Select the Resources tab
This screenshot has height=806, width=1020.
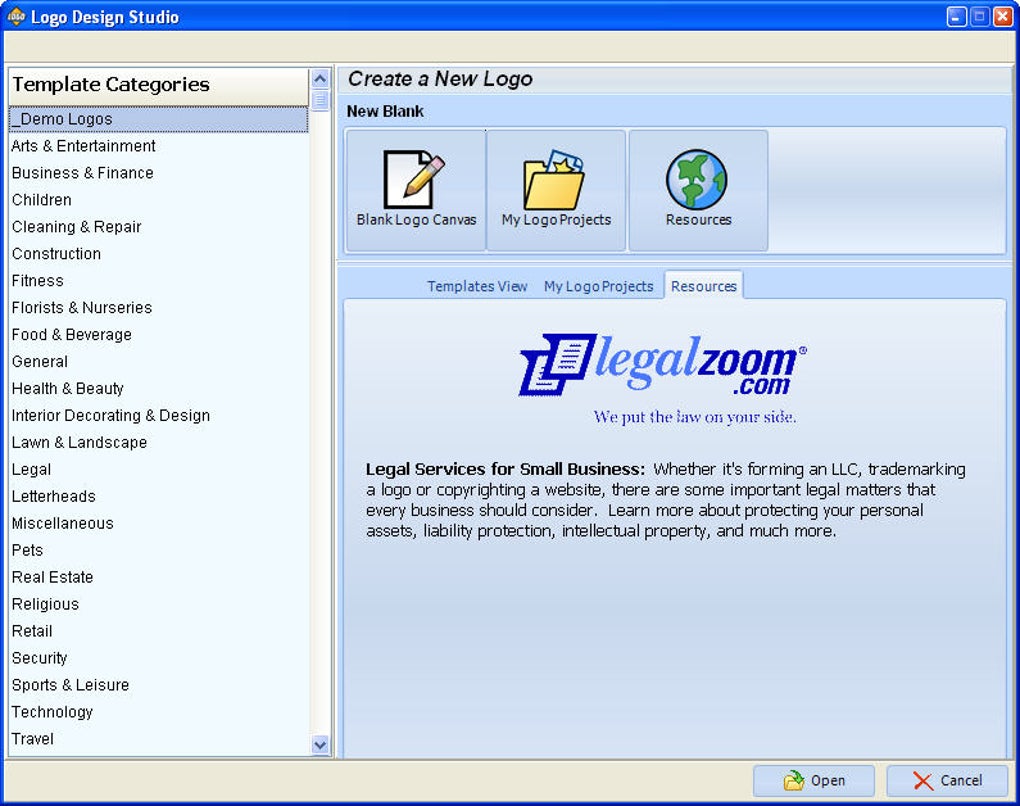pos(703,286)
